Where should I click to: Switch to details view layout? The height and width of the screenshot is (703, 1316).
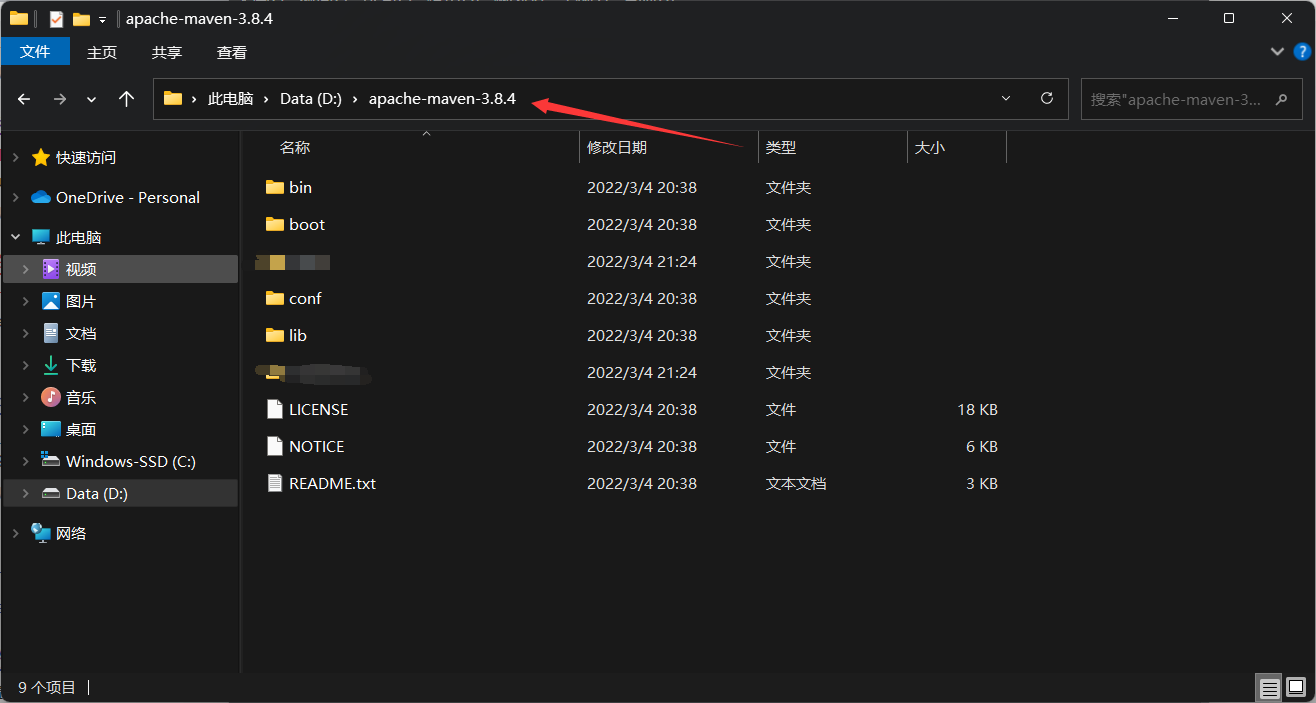pos(1269,688)
